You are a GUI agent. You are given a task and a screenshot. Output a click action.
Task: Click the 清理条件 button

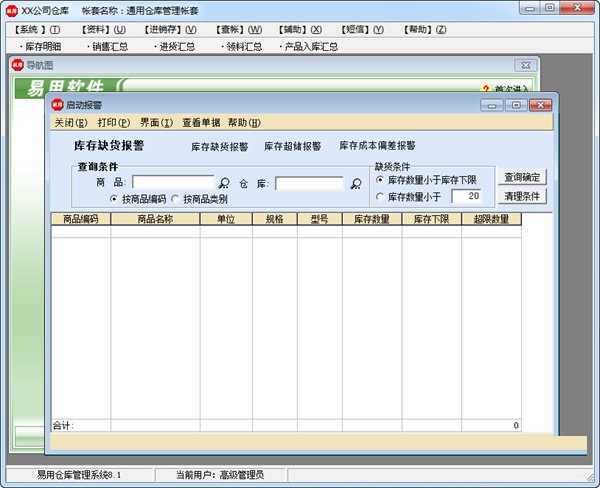[x=522, y=196]
